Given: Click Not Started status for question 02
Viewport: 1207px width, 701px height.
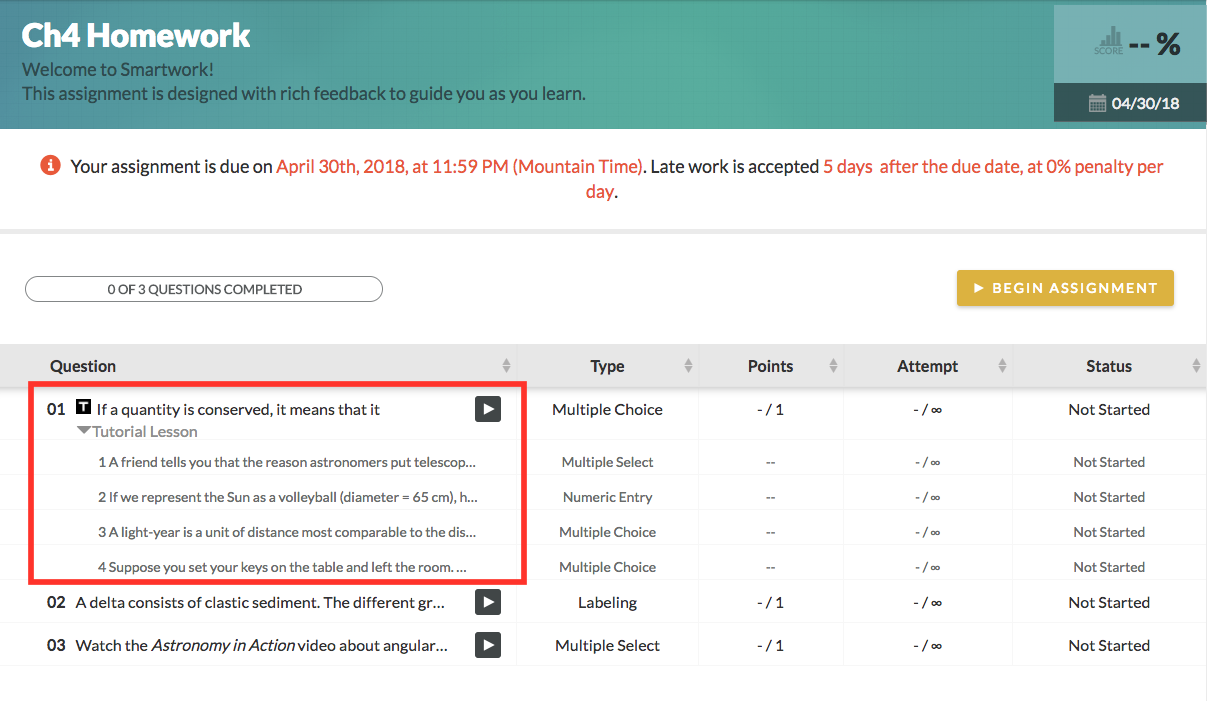Looking at the screenshot, I should click(x=1109, y=602).
